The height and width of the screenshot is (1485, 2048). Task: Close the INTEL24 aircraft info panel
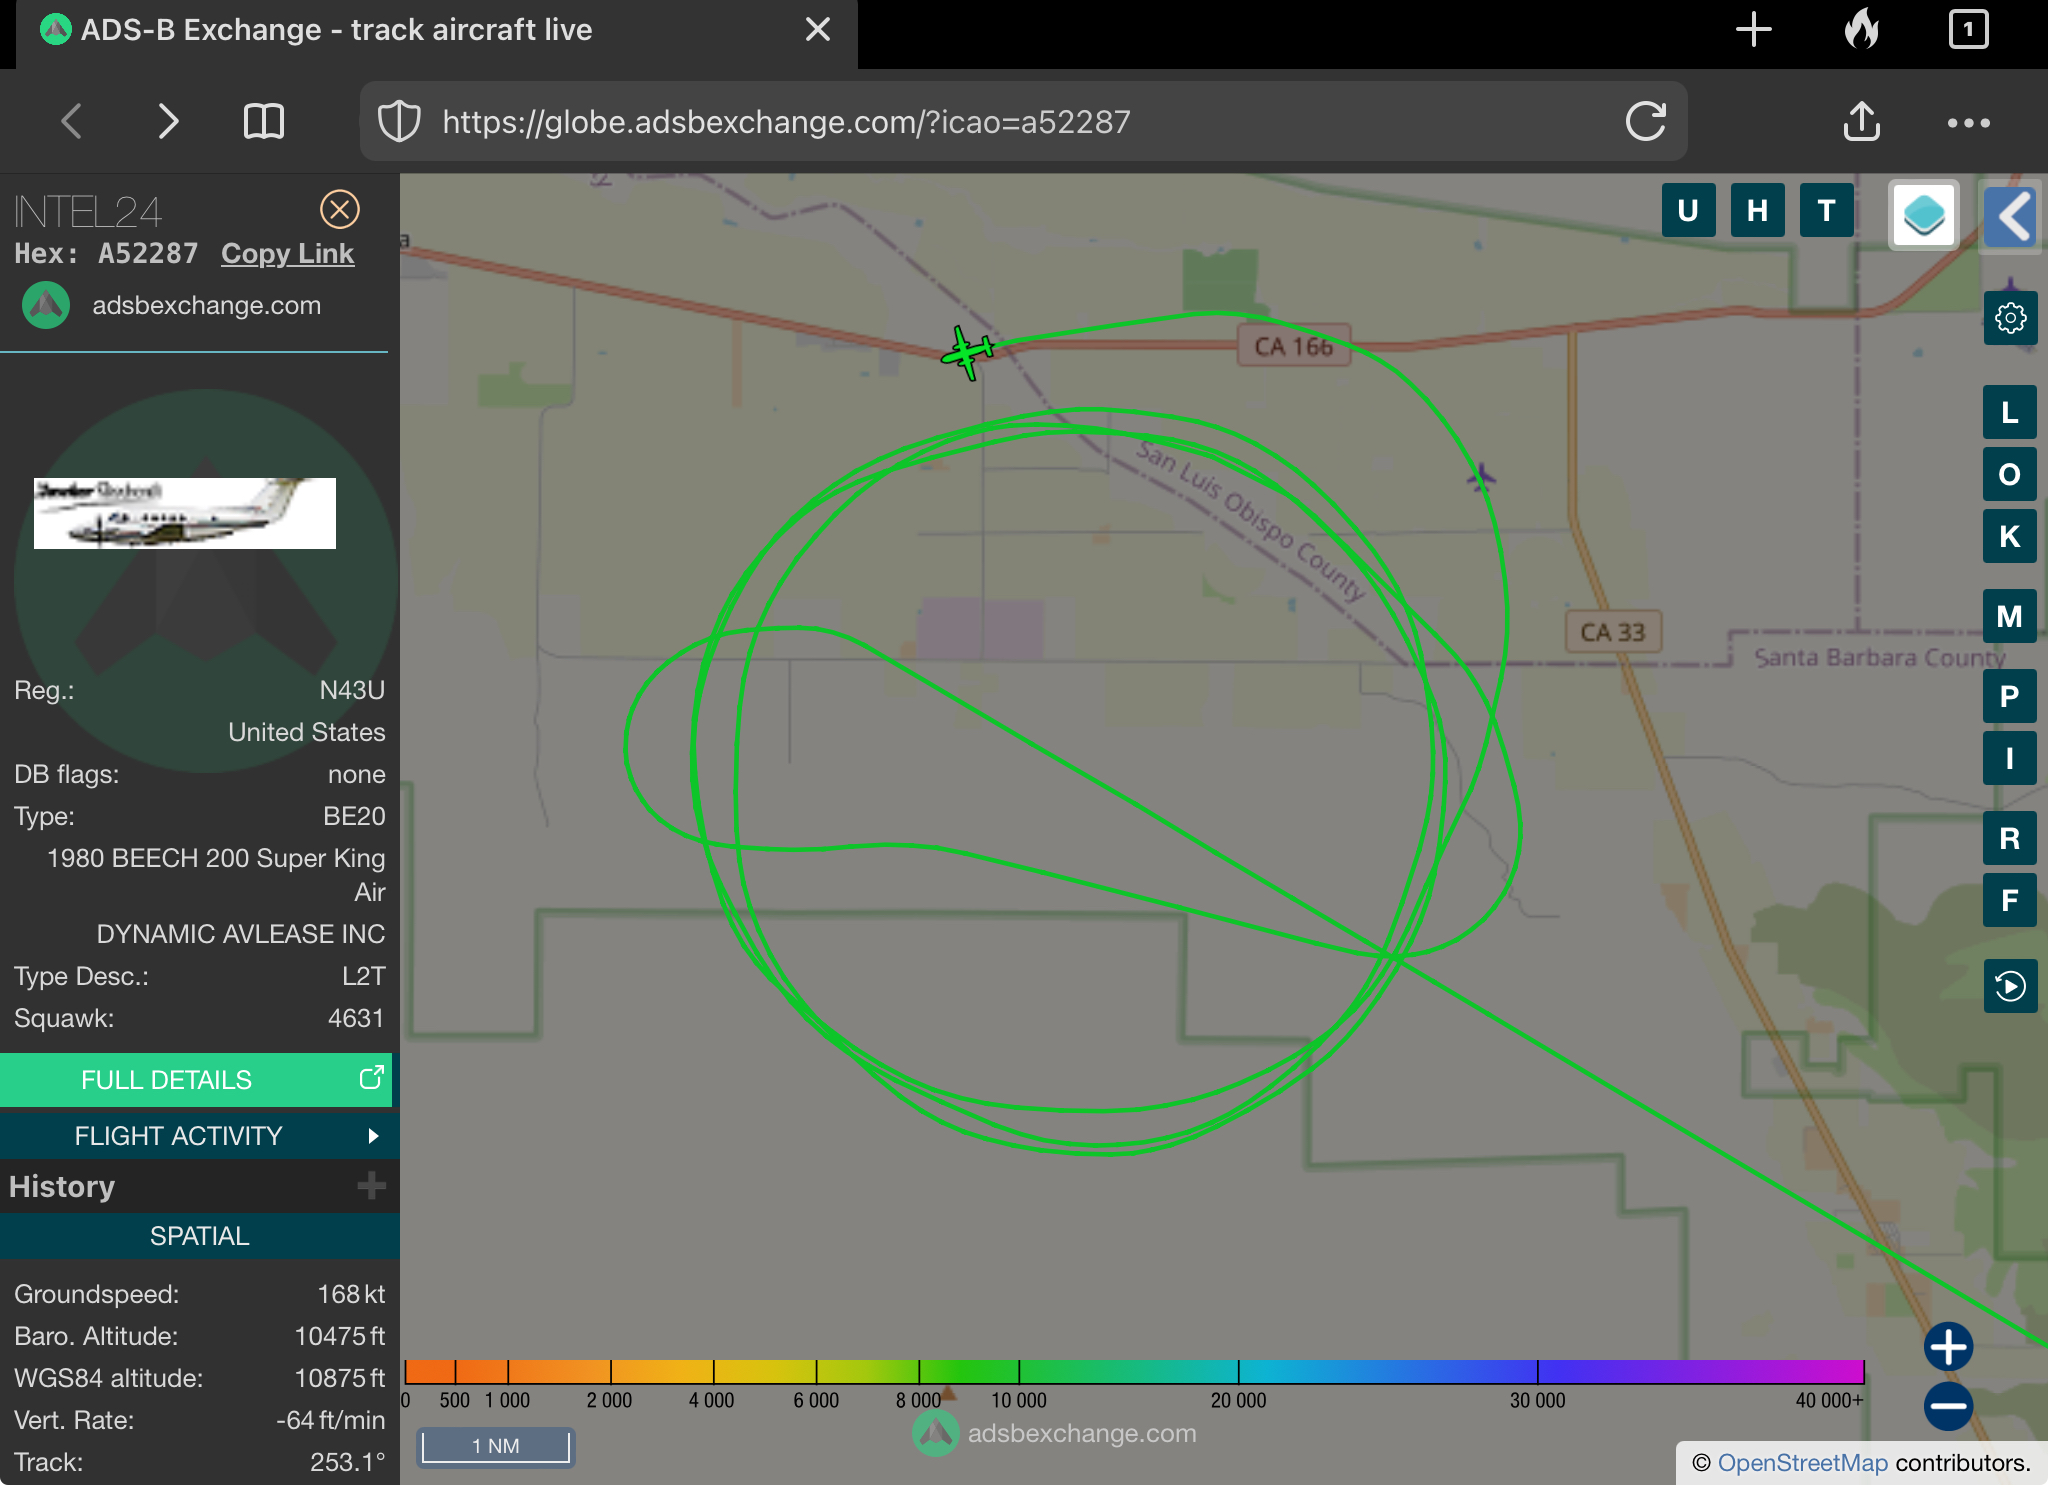coord(340,210)
